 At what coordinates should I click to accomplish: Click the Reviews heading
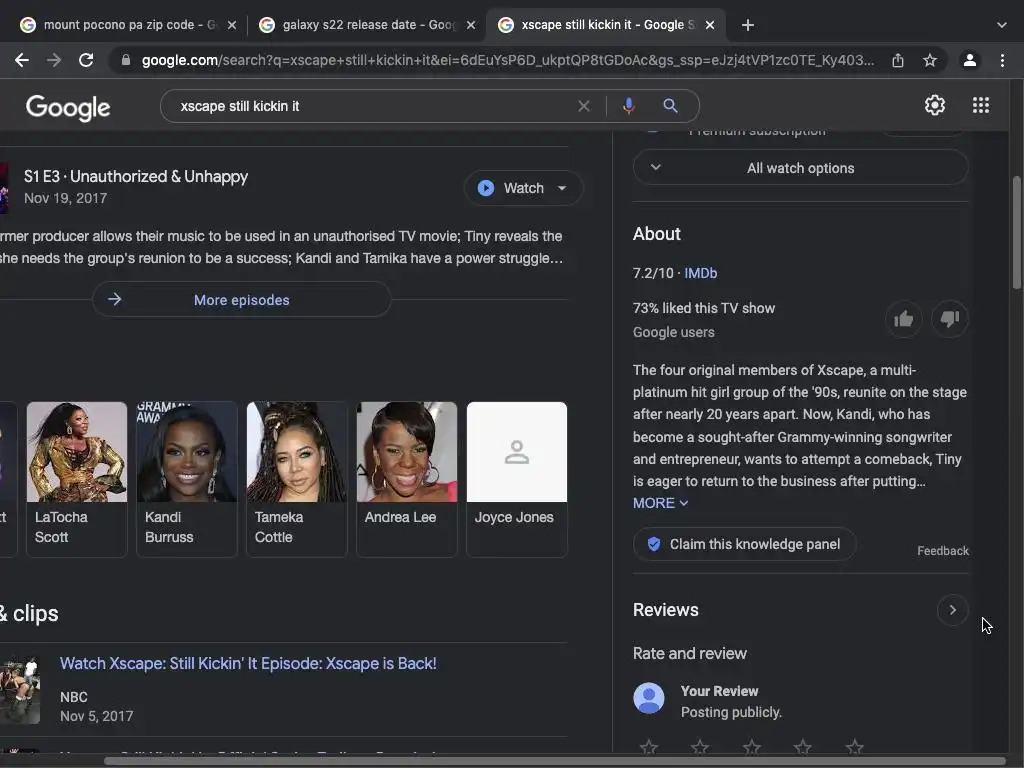[665, 610]
